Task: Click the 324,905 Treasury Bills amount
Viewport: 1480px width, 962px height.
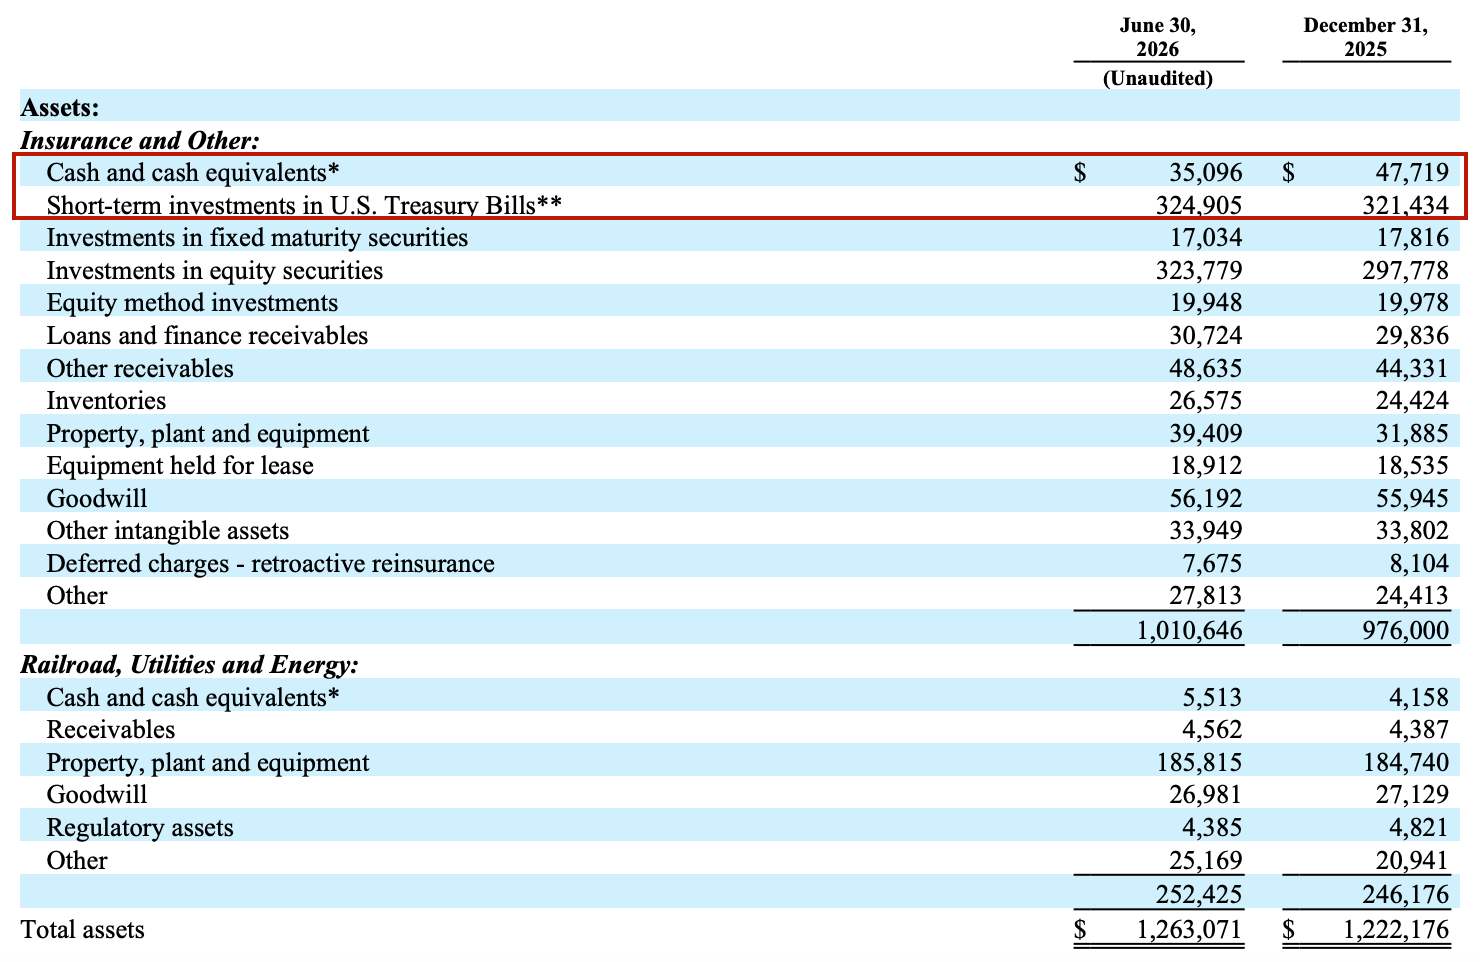Action: pyautogui.click(x=1199, y=206)
